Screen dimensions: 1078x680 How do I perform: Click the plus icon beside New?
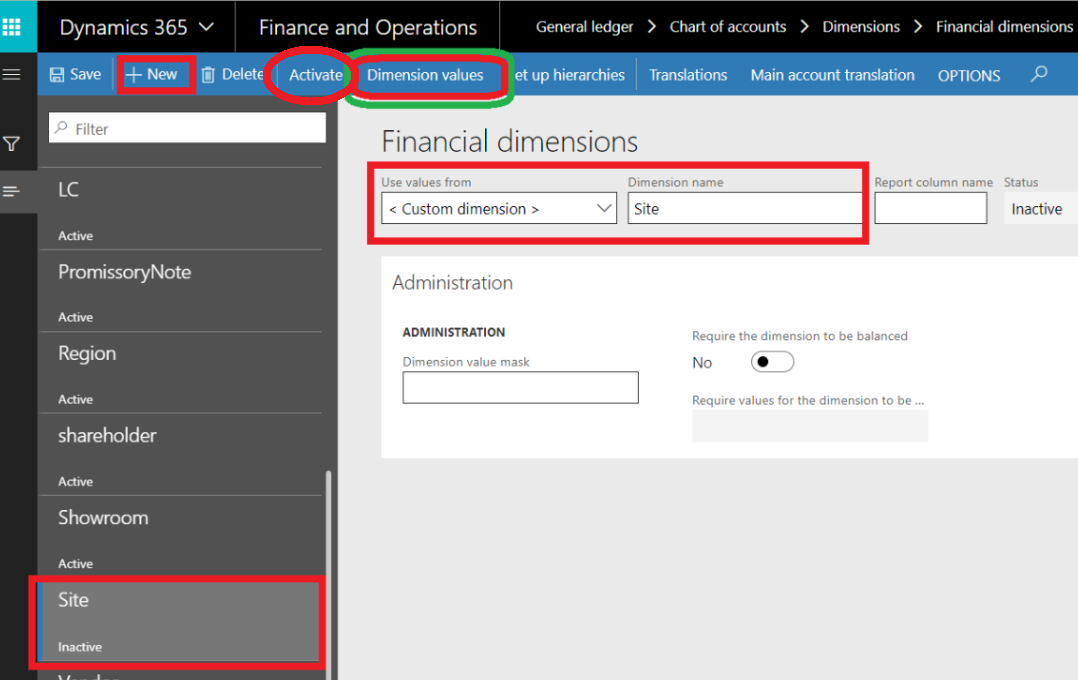(x=134, y=74)
